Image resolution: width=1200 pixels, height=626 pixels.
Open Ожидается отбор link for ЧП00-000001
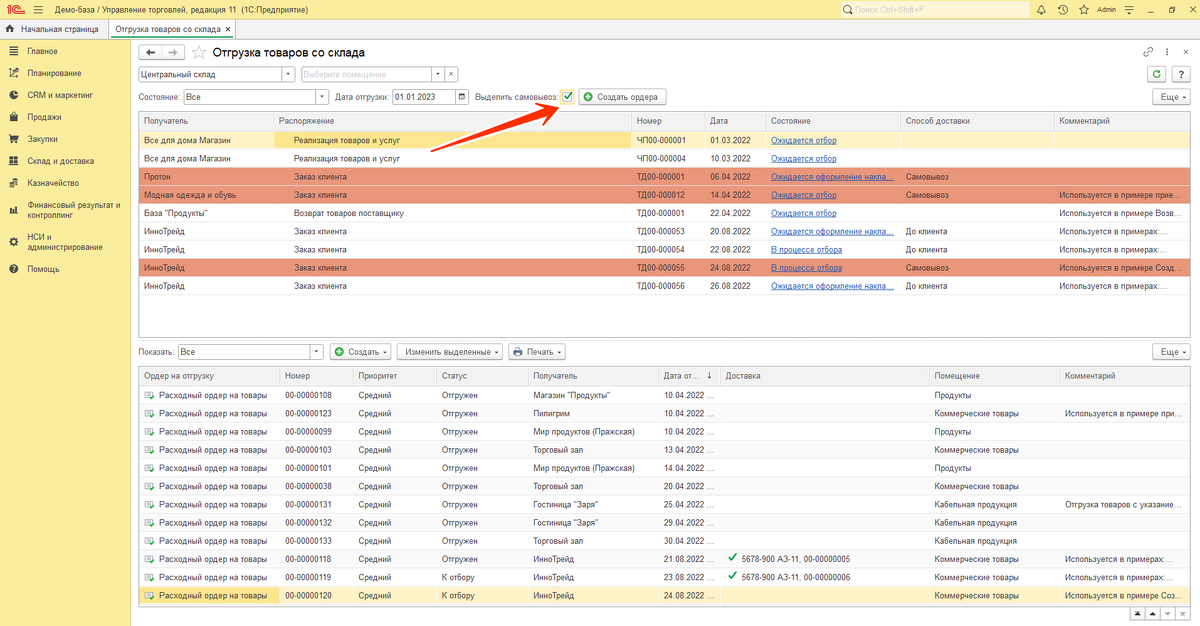(803, 140)
